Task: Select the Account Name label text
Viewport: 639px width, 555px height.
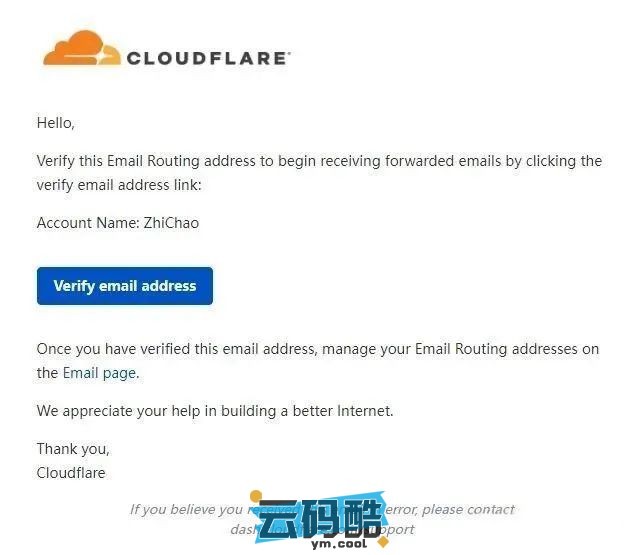Action: pos(86,223)
